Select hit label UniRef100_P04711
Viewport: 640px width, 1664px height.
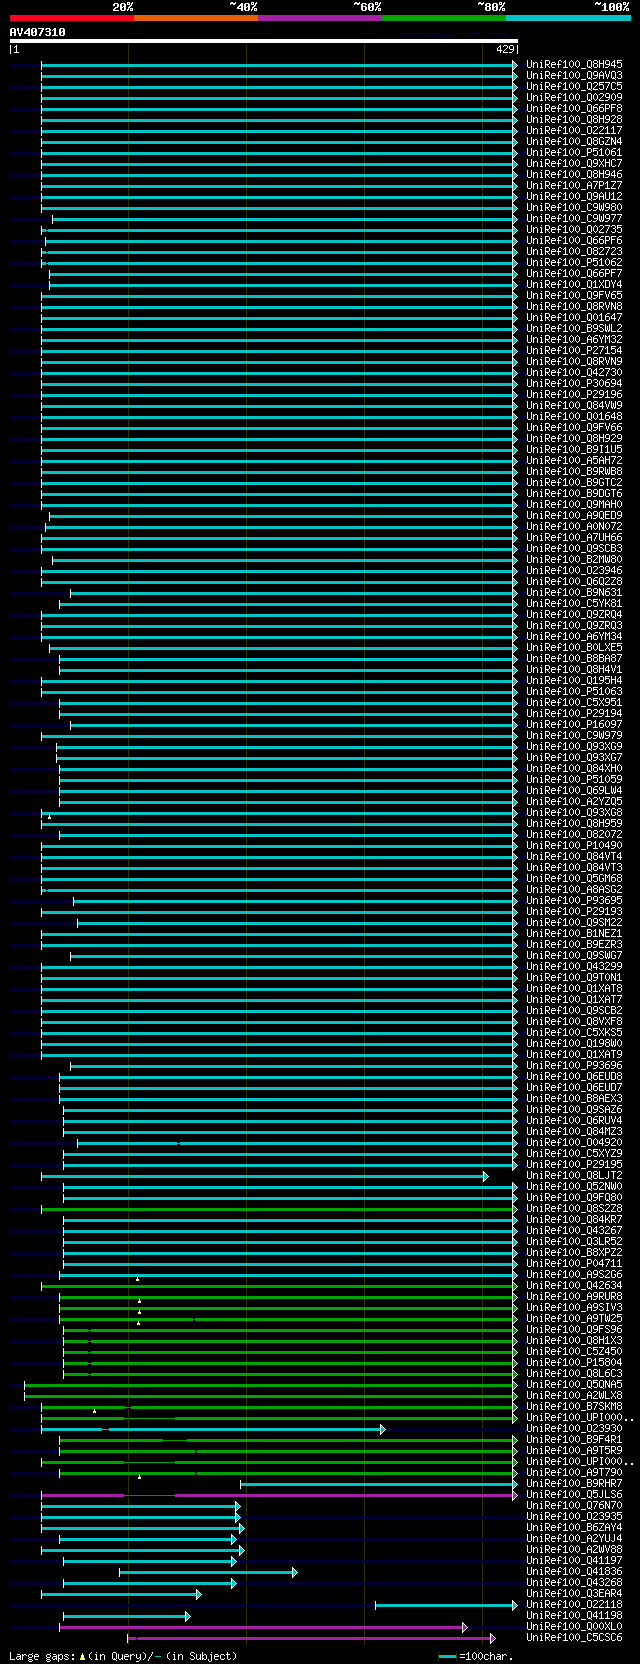[x=574, y=1263]
